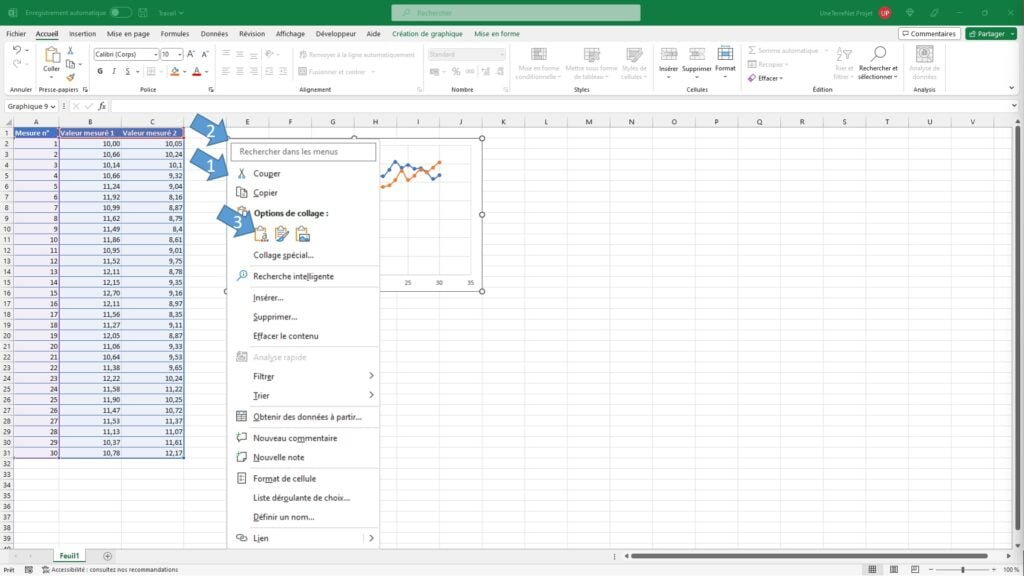Click the insert function fx icon
The image size is (1024, 576).
point(101,106)
